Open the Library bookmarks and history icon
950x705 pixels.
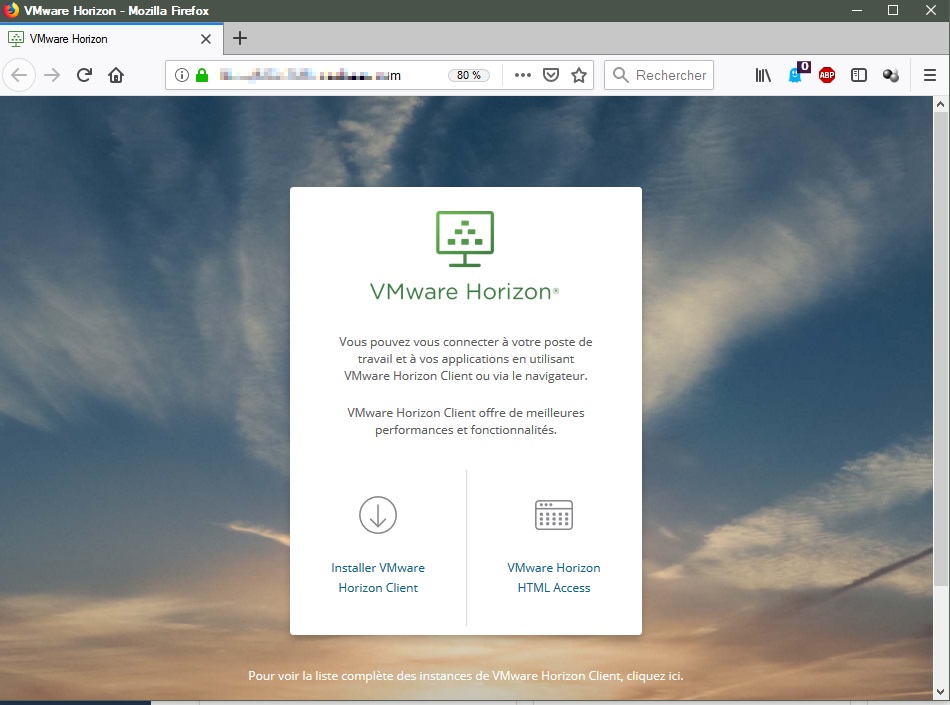(x=763, y=75)
